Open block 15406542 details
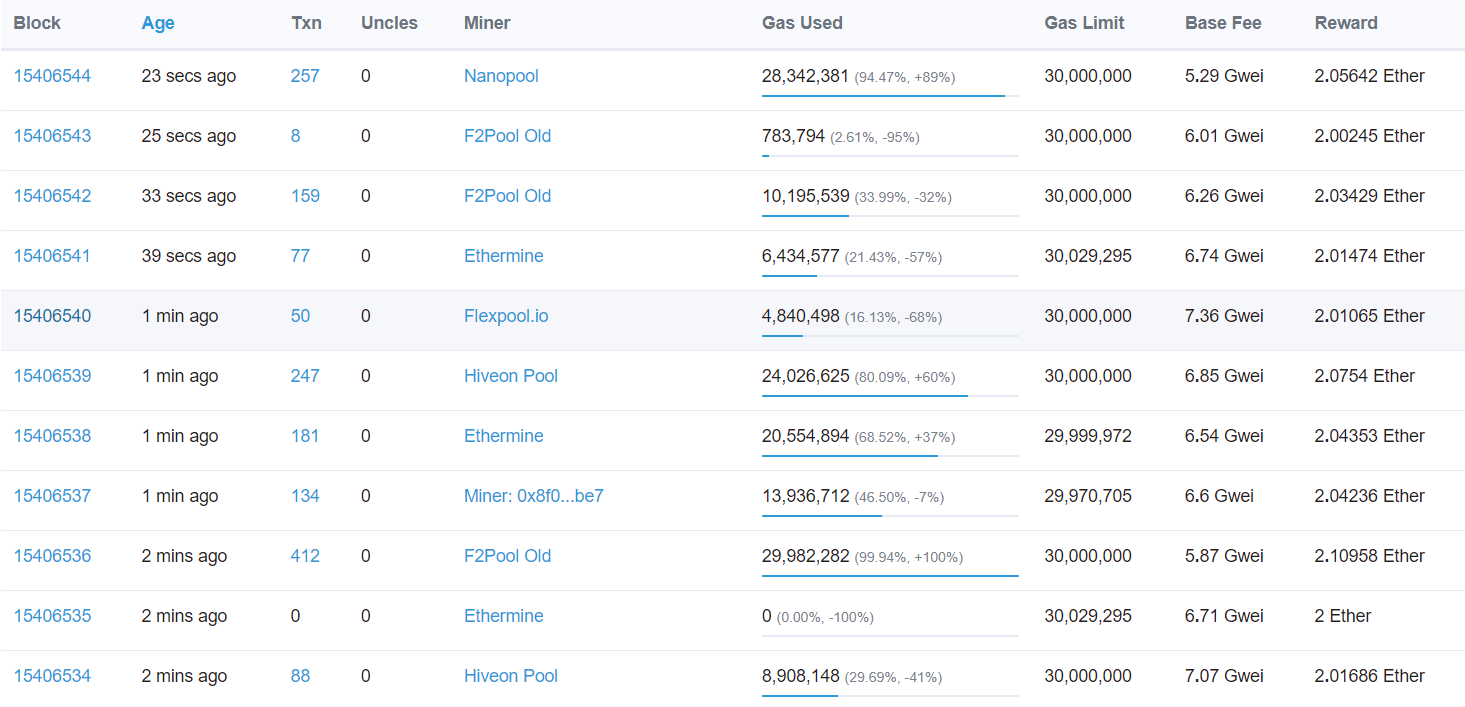1465x707 pixels. pyautogui.click(x=52, y=196)
